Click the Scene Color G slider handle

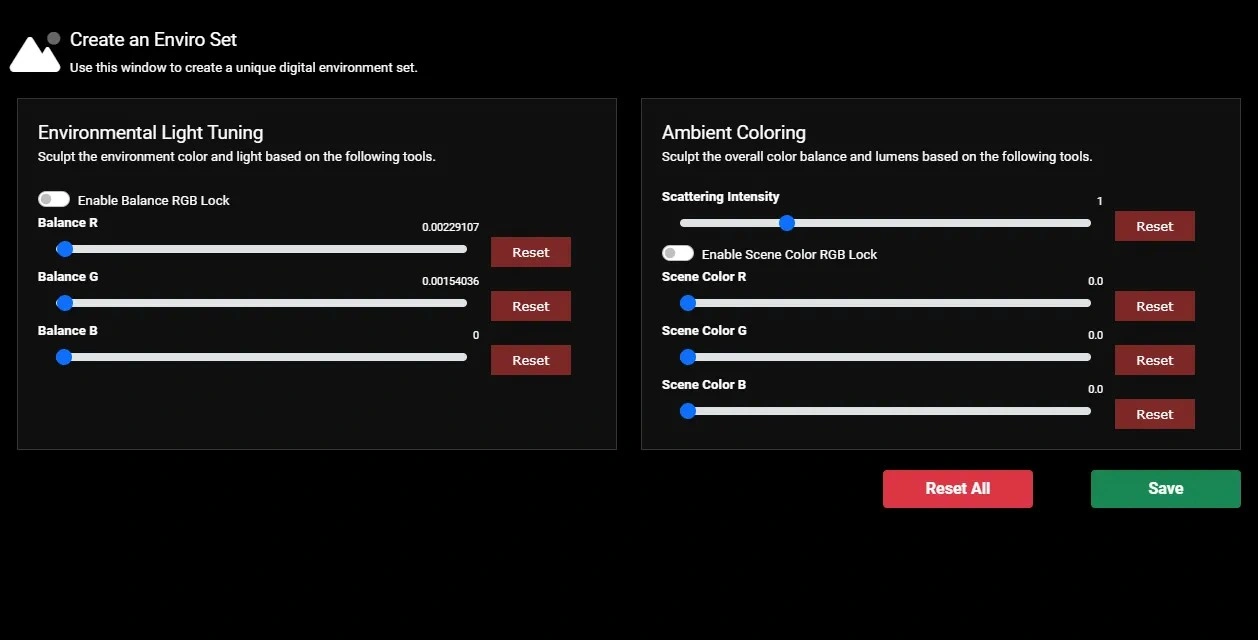coord(688,357)
